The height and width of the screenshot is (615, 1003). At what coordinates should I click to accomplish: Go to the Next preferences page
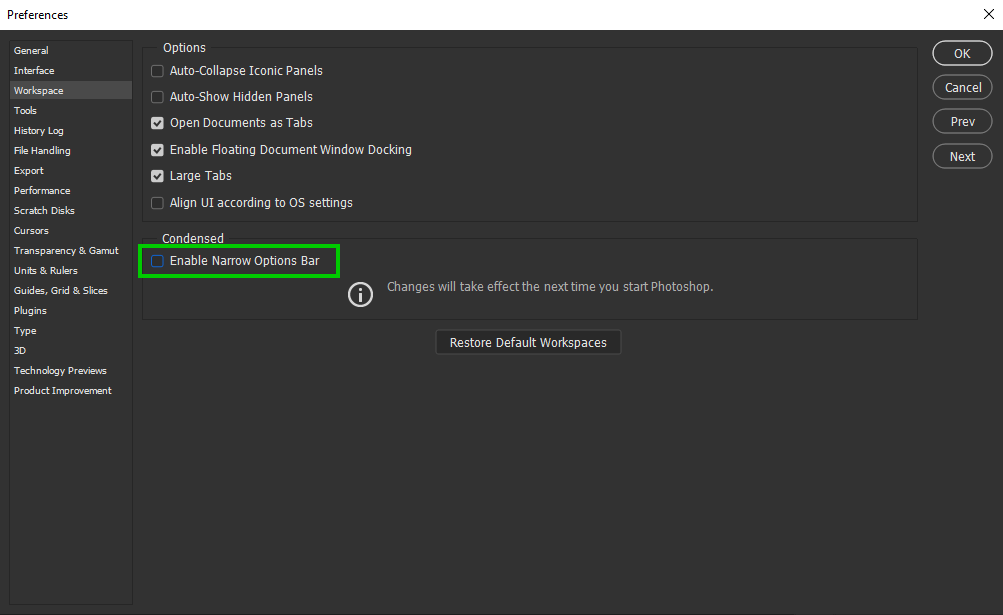[x=961, y=156]
